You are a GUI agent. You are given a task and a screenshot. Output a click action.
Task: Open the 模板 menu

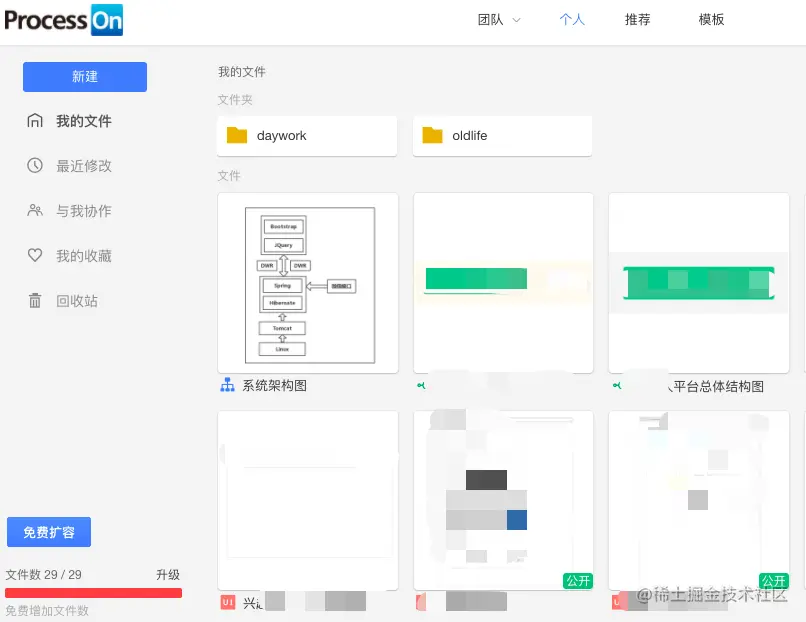(x=711, y=19)
